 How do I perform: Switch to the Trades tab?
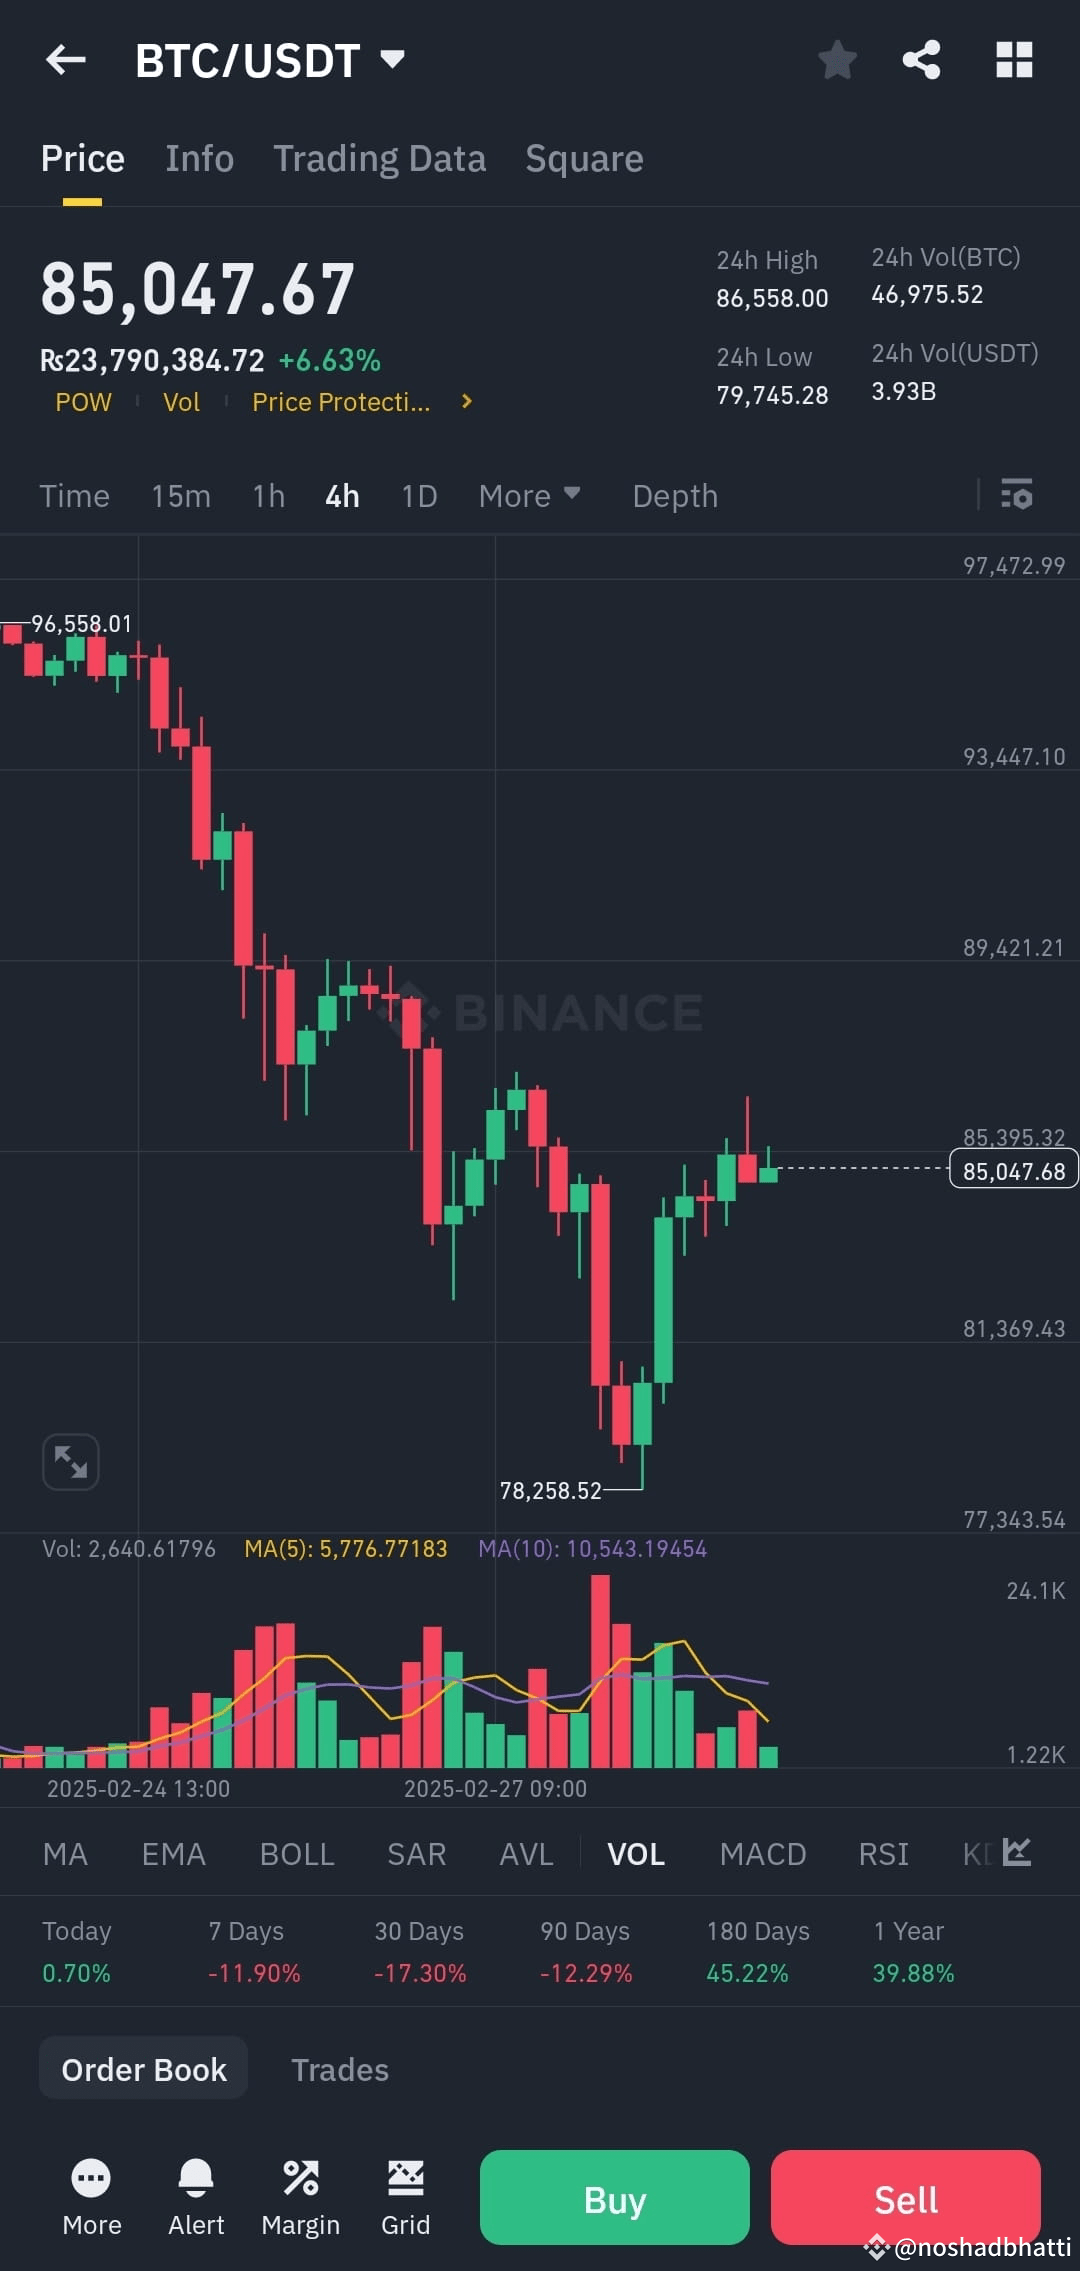340,2069
